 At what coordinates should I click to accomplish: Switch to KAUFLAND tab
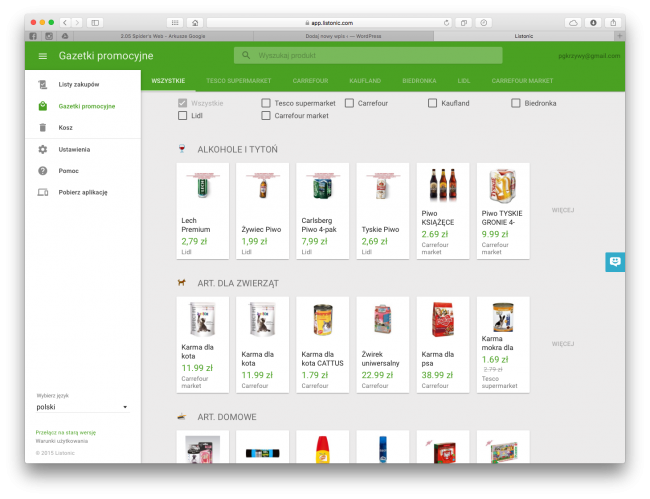pyautogui.click(x=365, y=81)
